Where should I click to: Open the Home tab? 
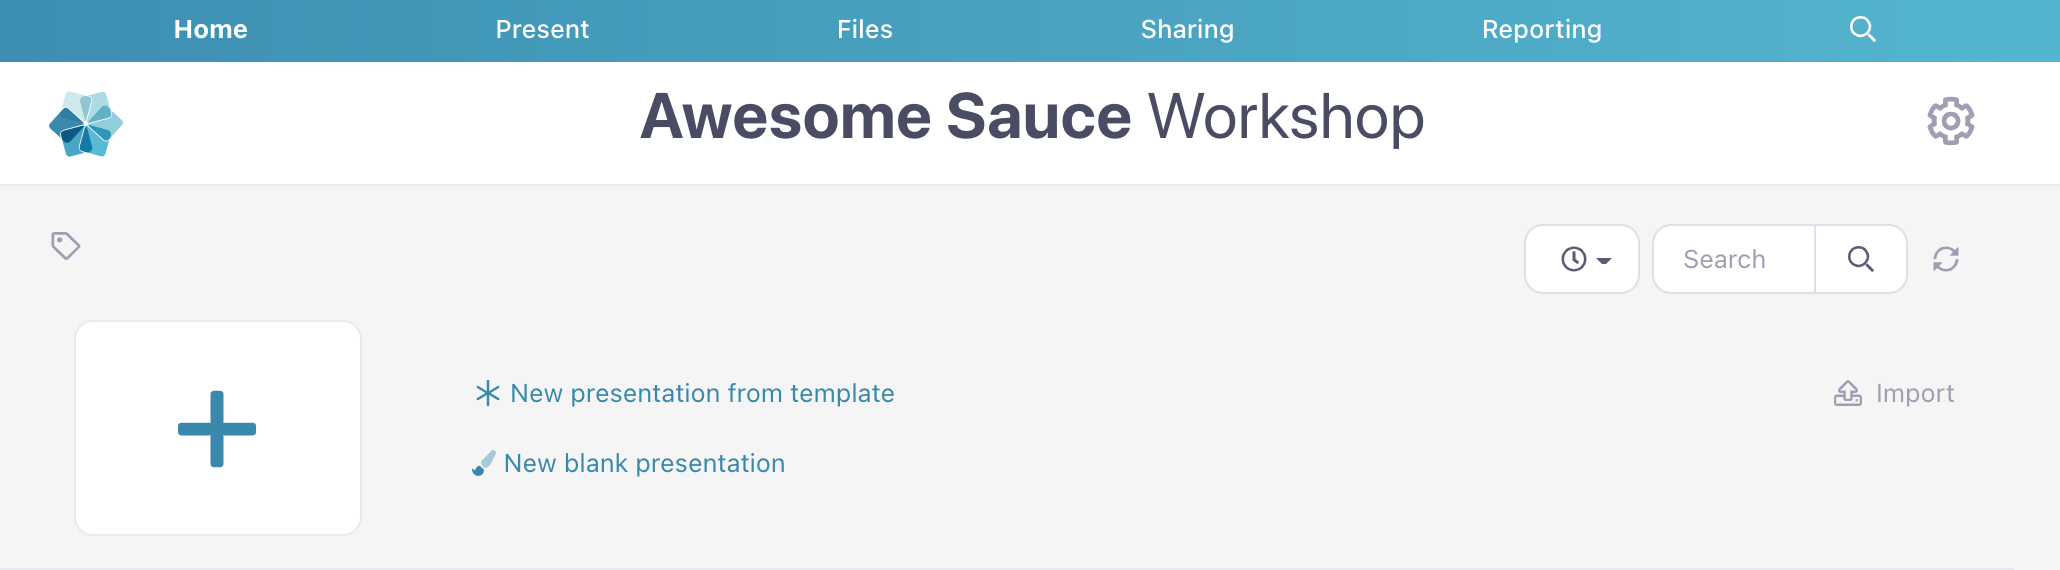(x=210, y=30)
